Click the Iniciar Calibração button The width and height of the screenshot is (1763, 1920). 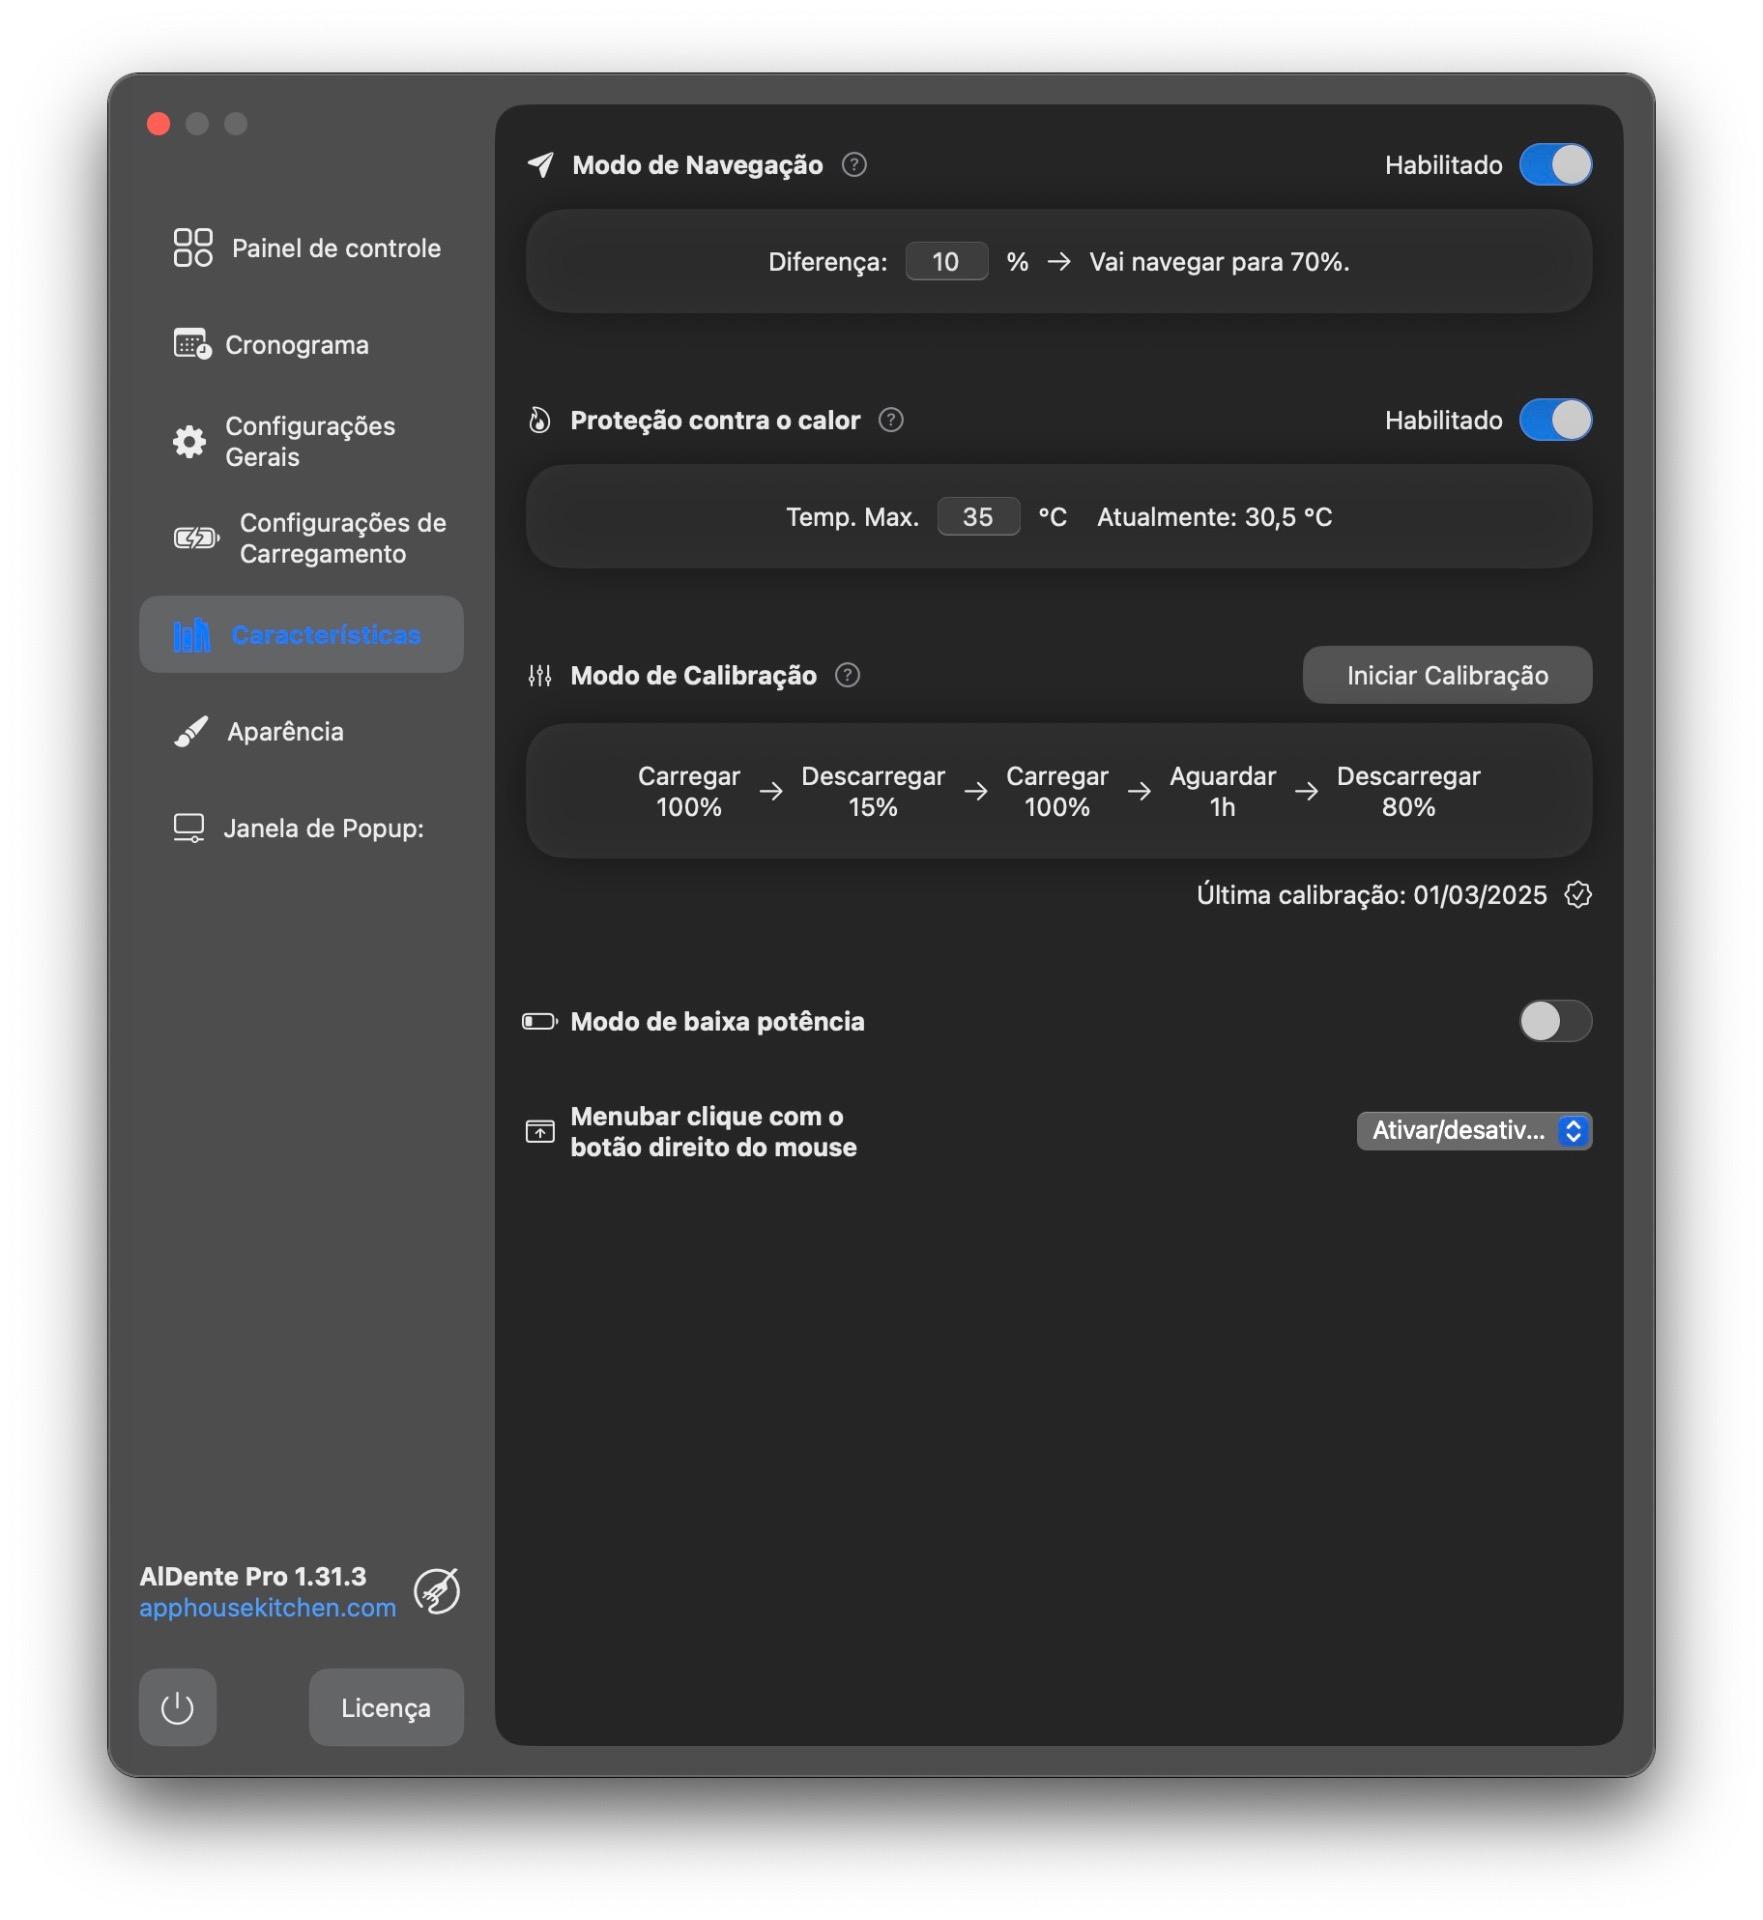point(1446,676)
